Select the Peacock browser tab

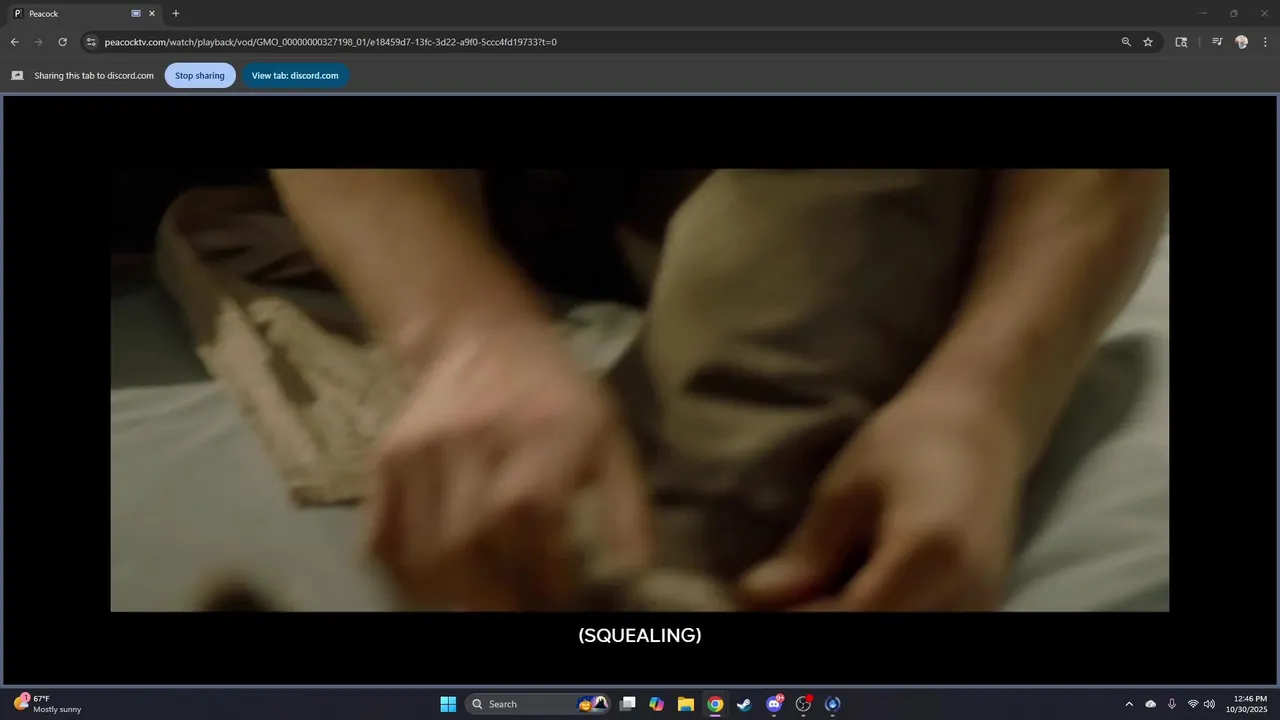(84, 14)
